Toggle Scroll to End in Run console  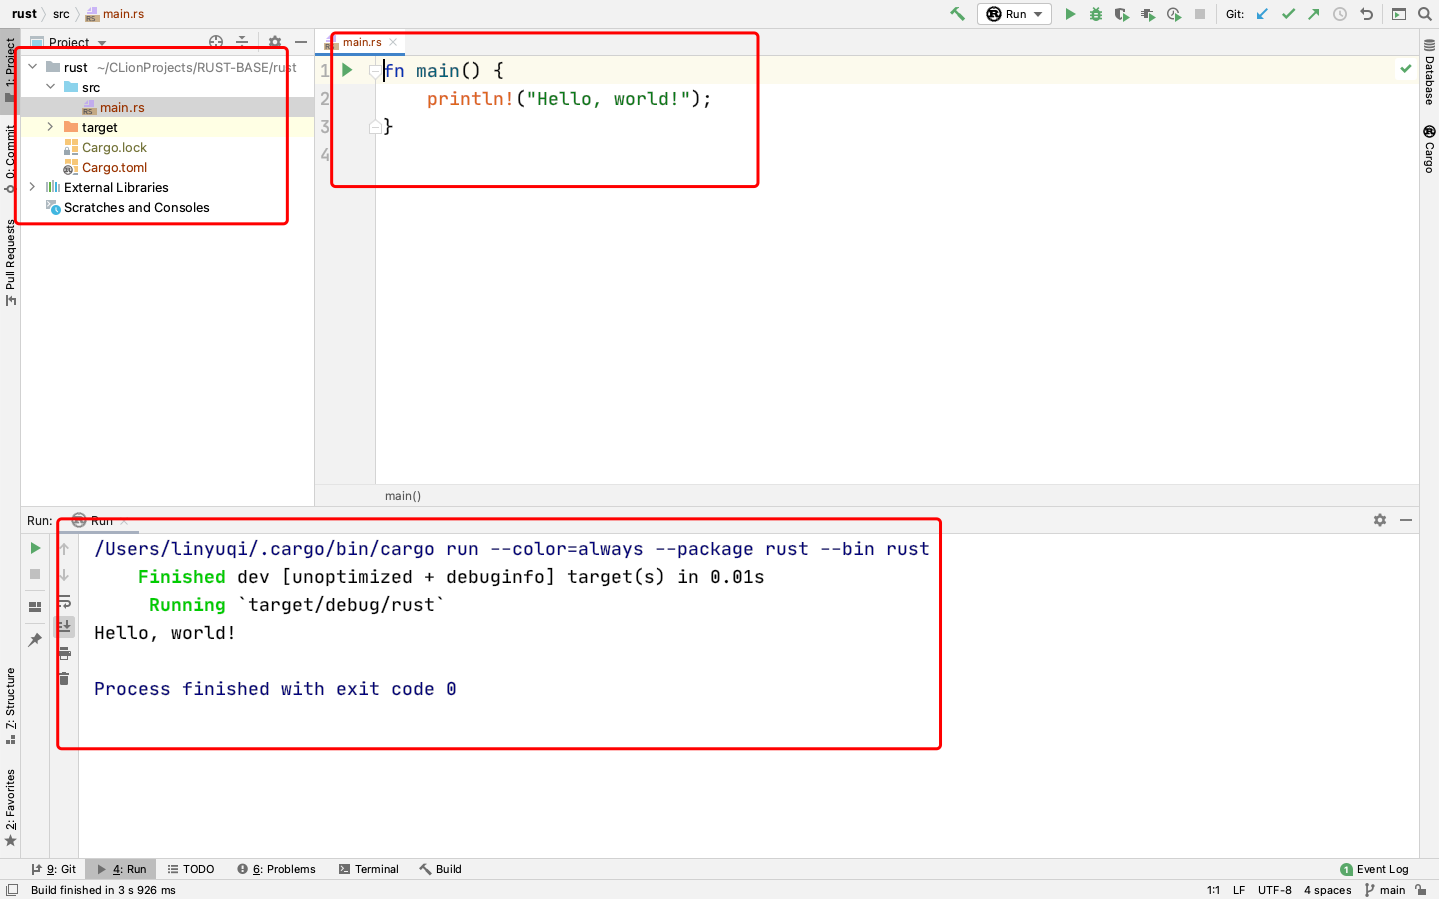(x=64, y=626)
